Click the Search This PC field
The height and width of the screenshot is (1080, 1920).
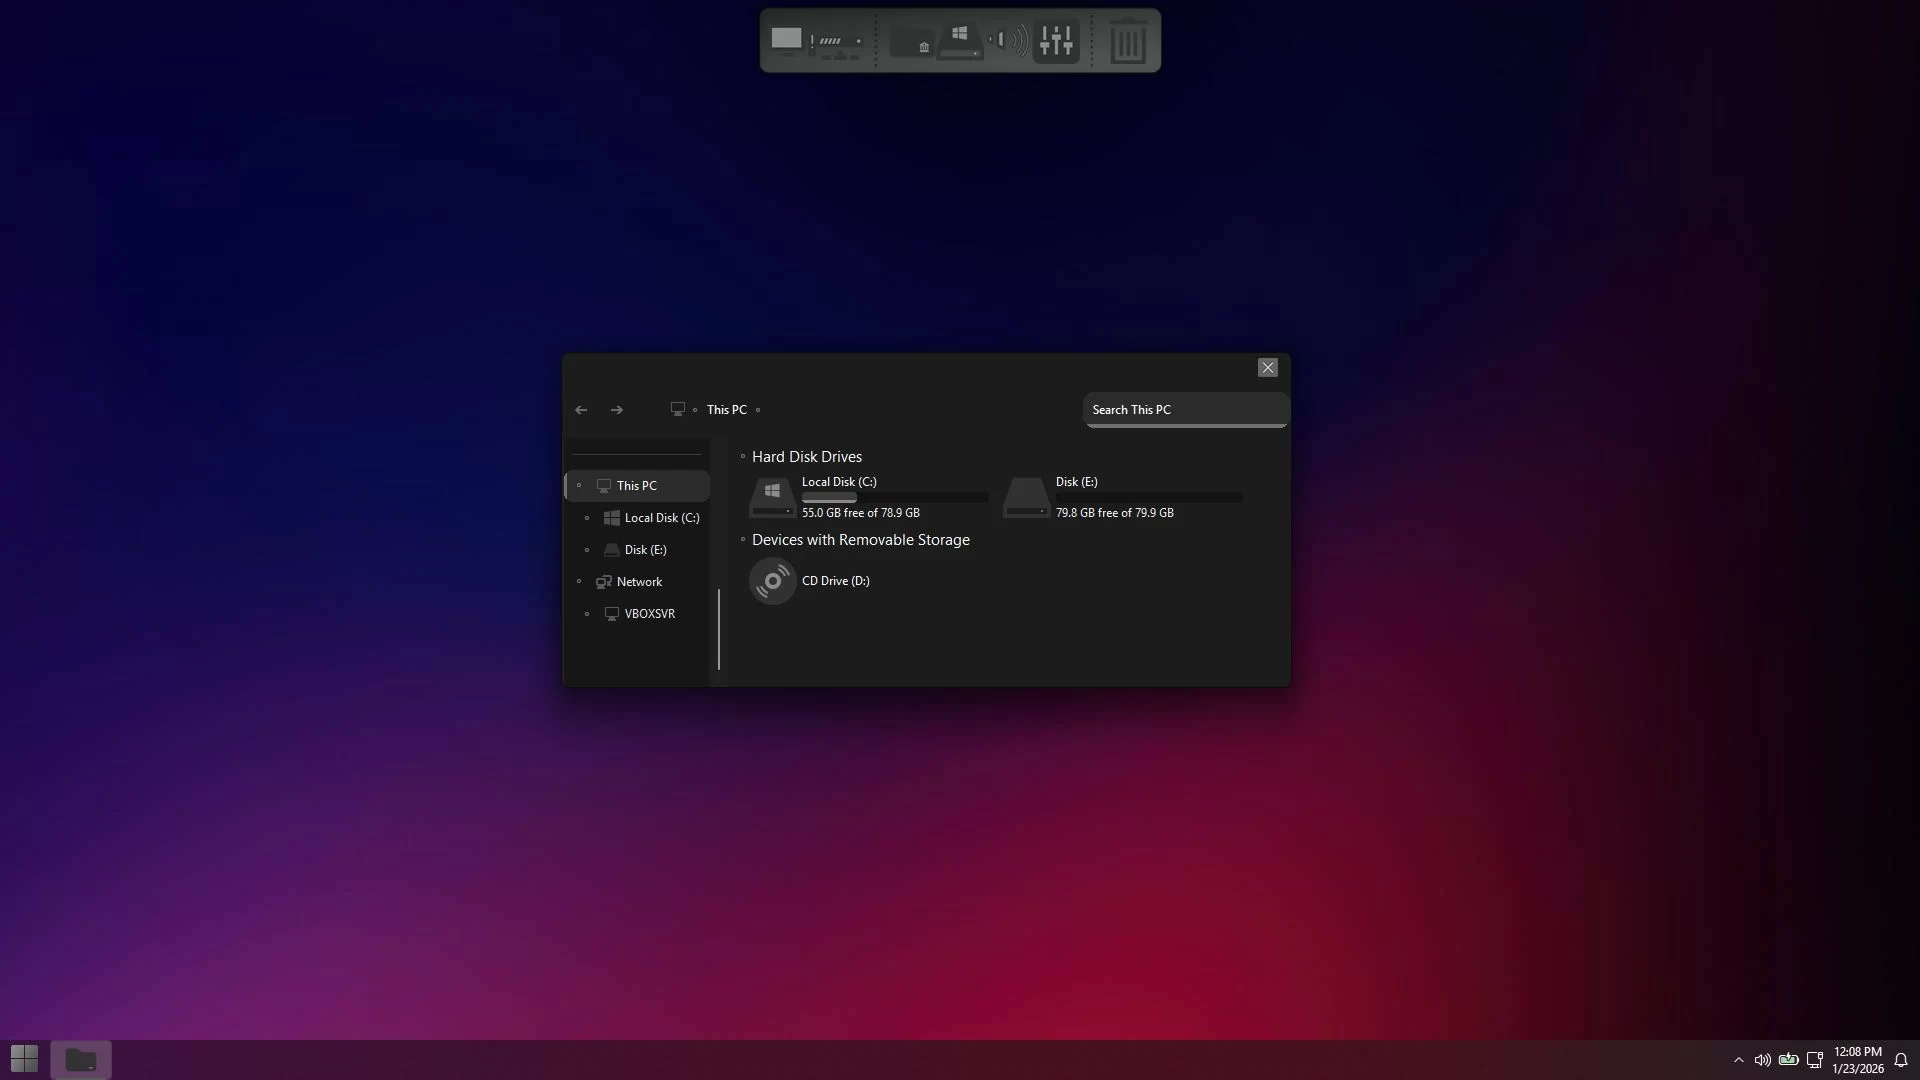[x=1184, y=410]
